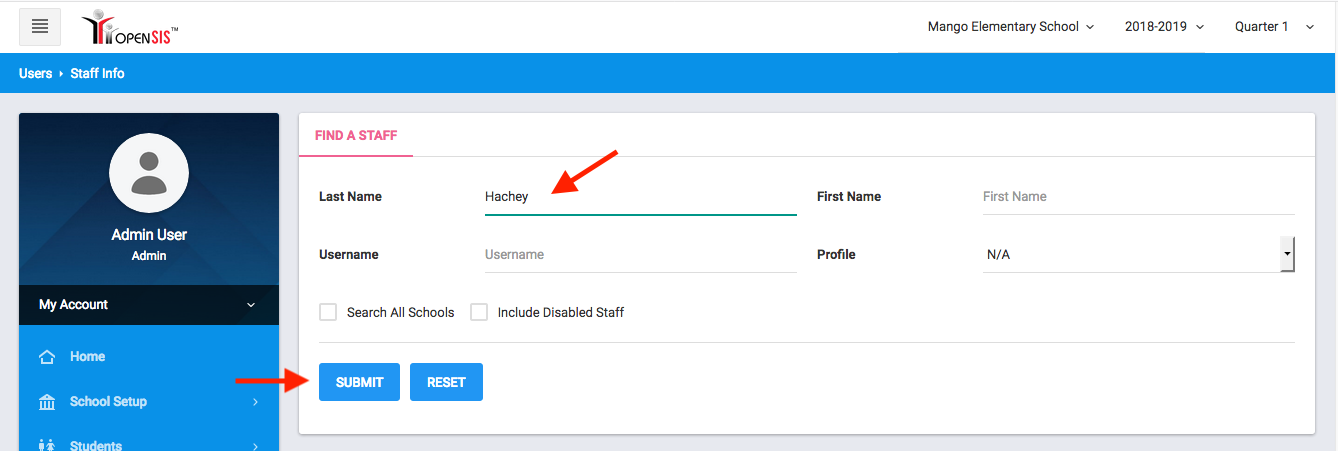Expand the School Setup chevron arrow
This screenshot has width=1338, height=451.
[x=255, y=402]
